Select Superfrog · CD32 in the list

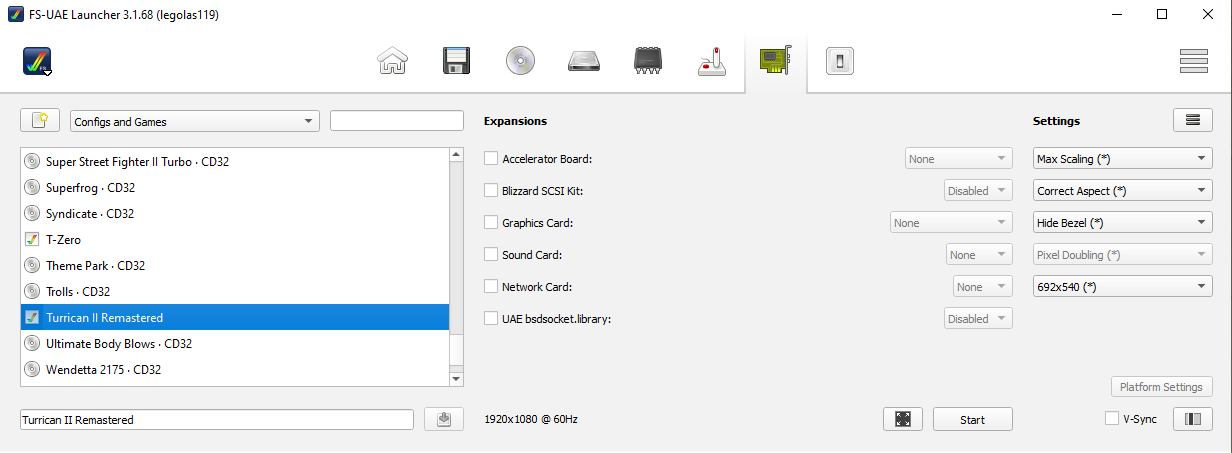pos(234,187)
